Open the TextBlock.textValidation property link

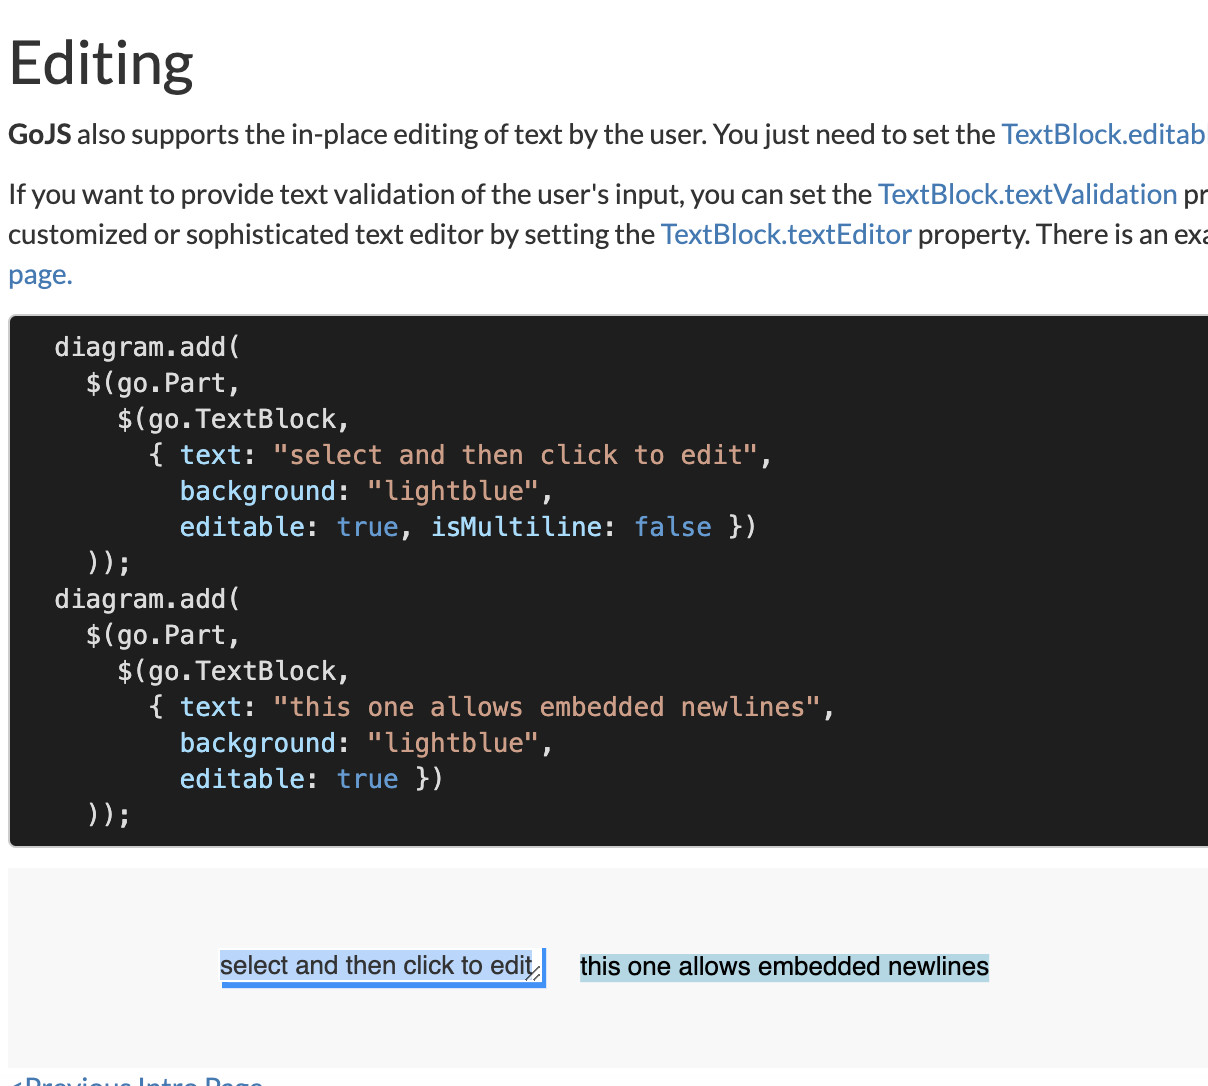pyautogui.click(x=1027, y=194)
